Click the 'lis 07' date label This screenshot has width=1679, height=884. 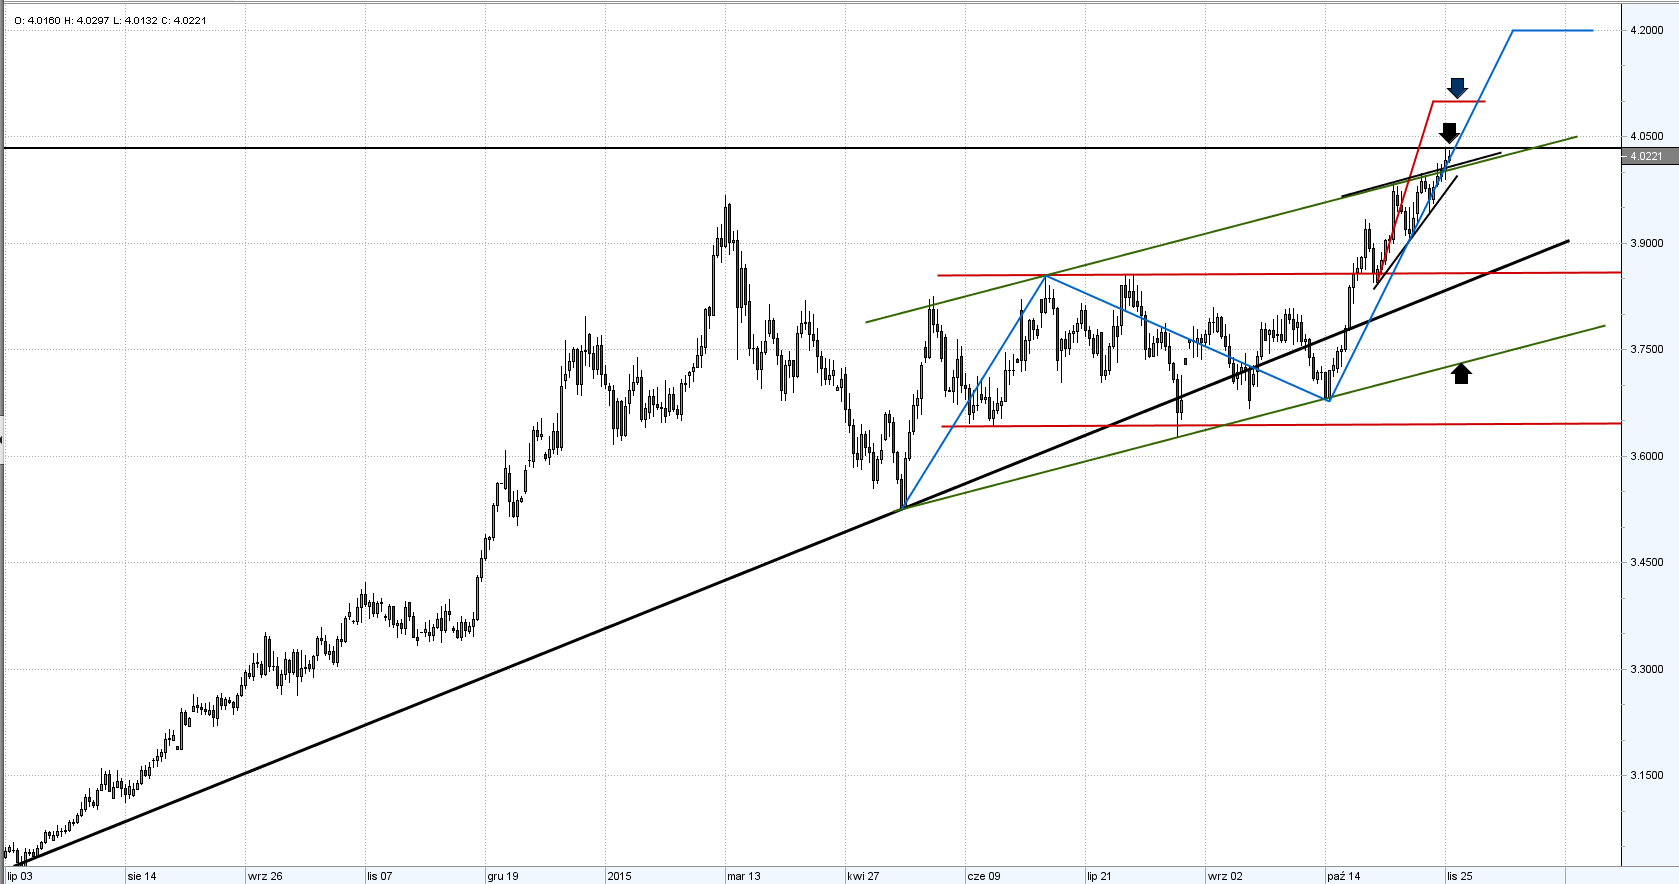[x=380, y=876]
